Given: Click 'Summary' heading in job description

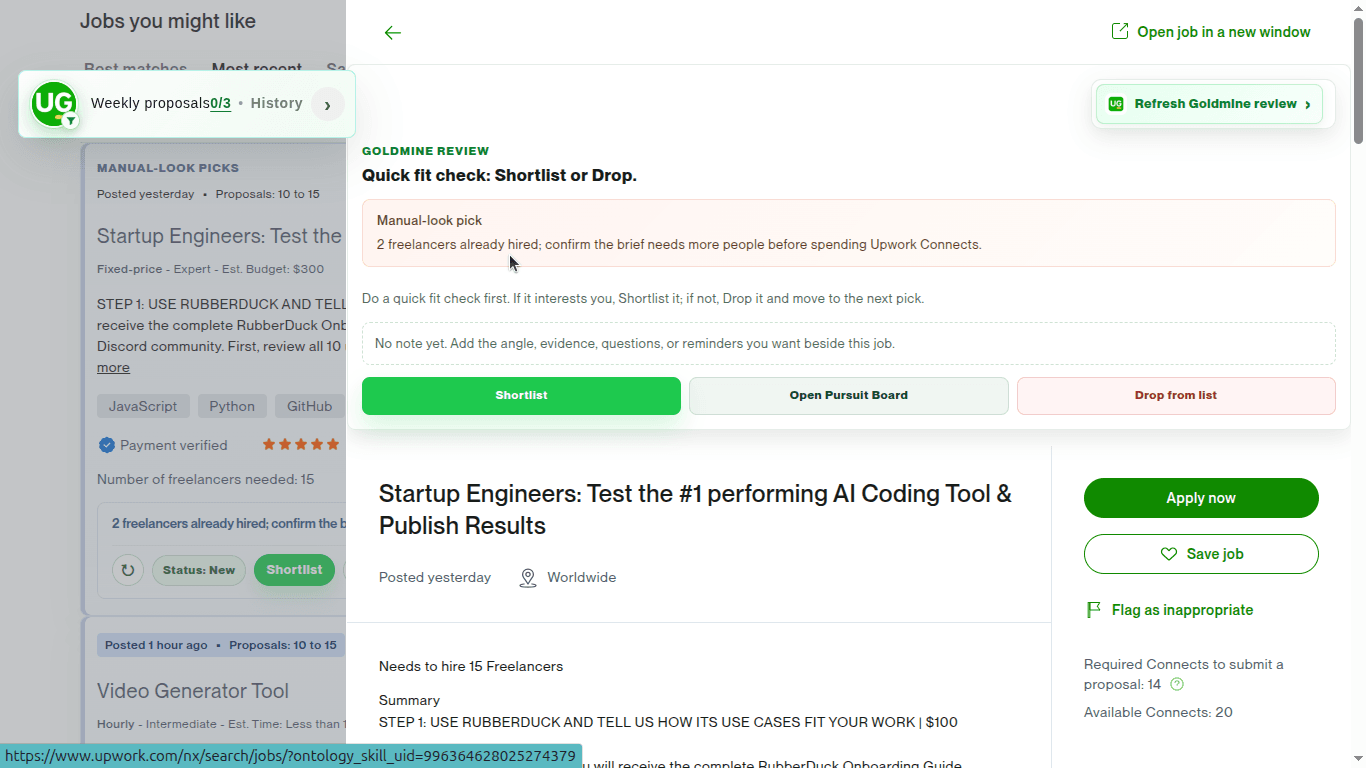Looking at the screenshot, I should pyautogui.click(x=409, y=701).
